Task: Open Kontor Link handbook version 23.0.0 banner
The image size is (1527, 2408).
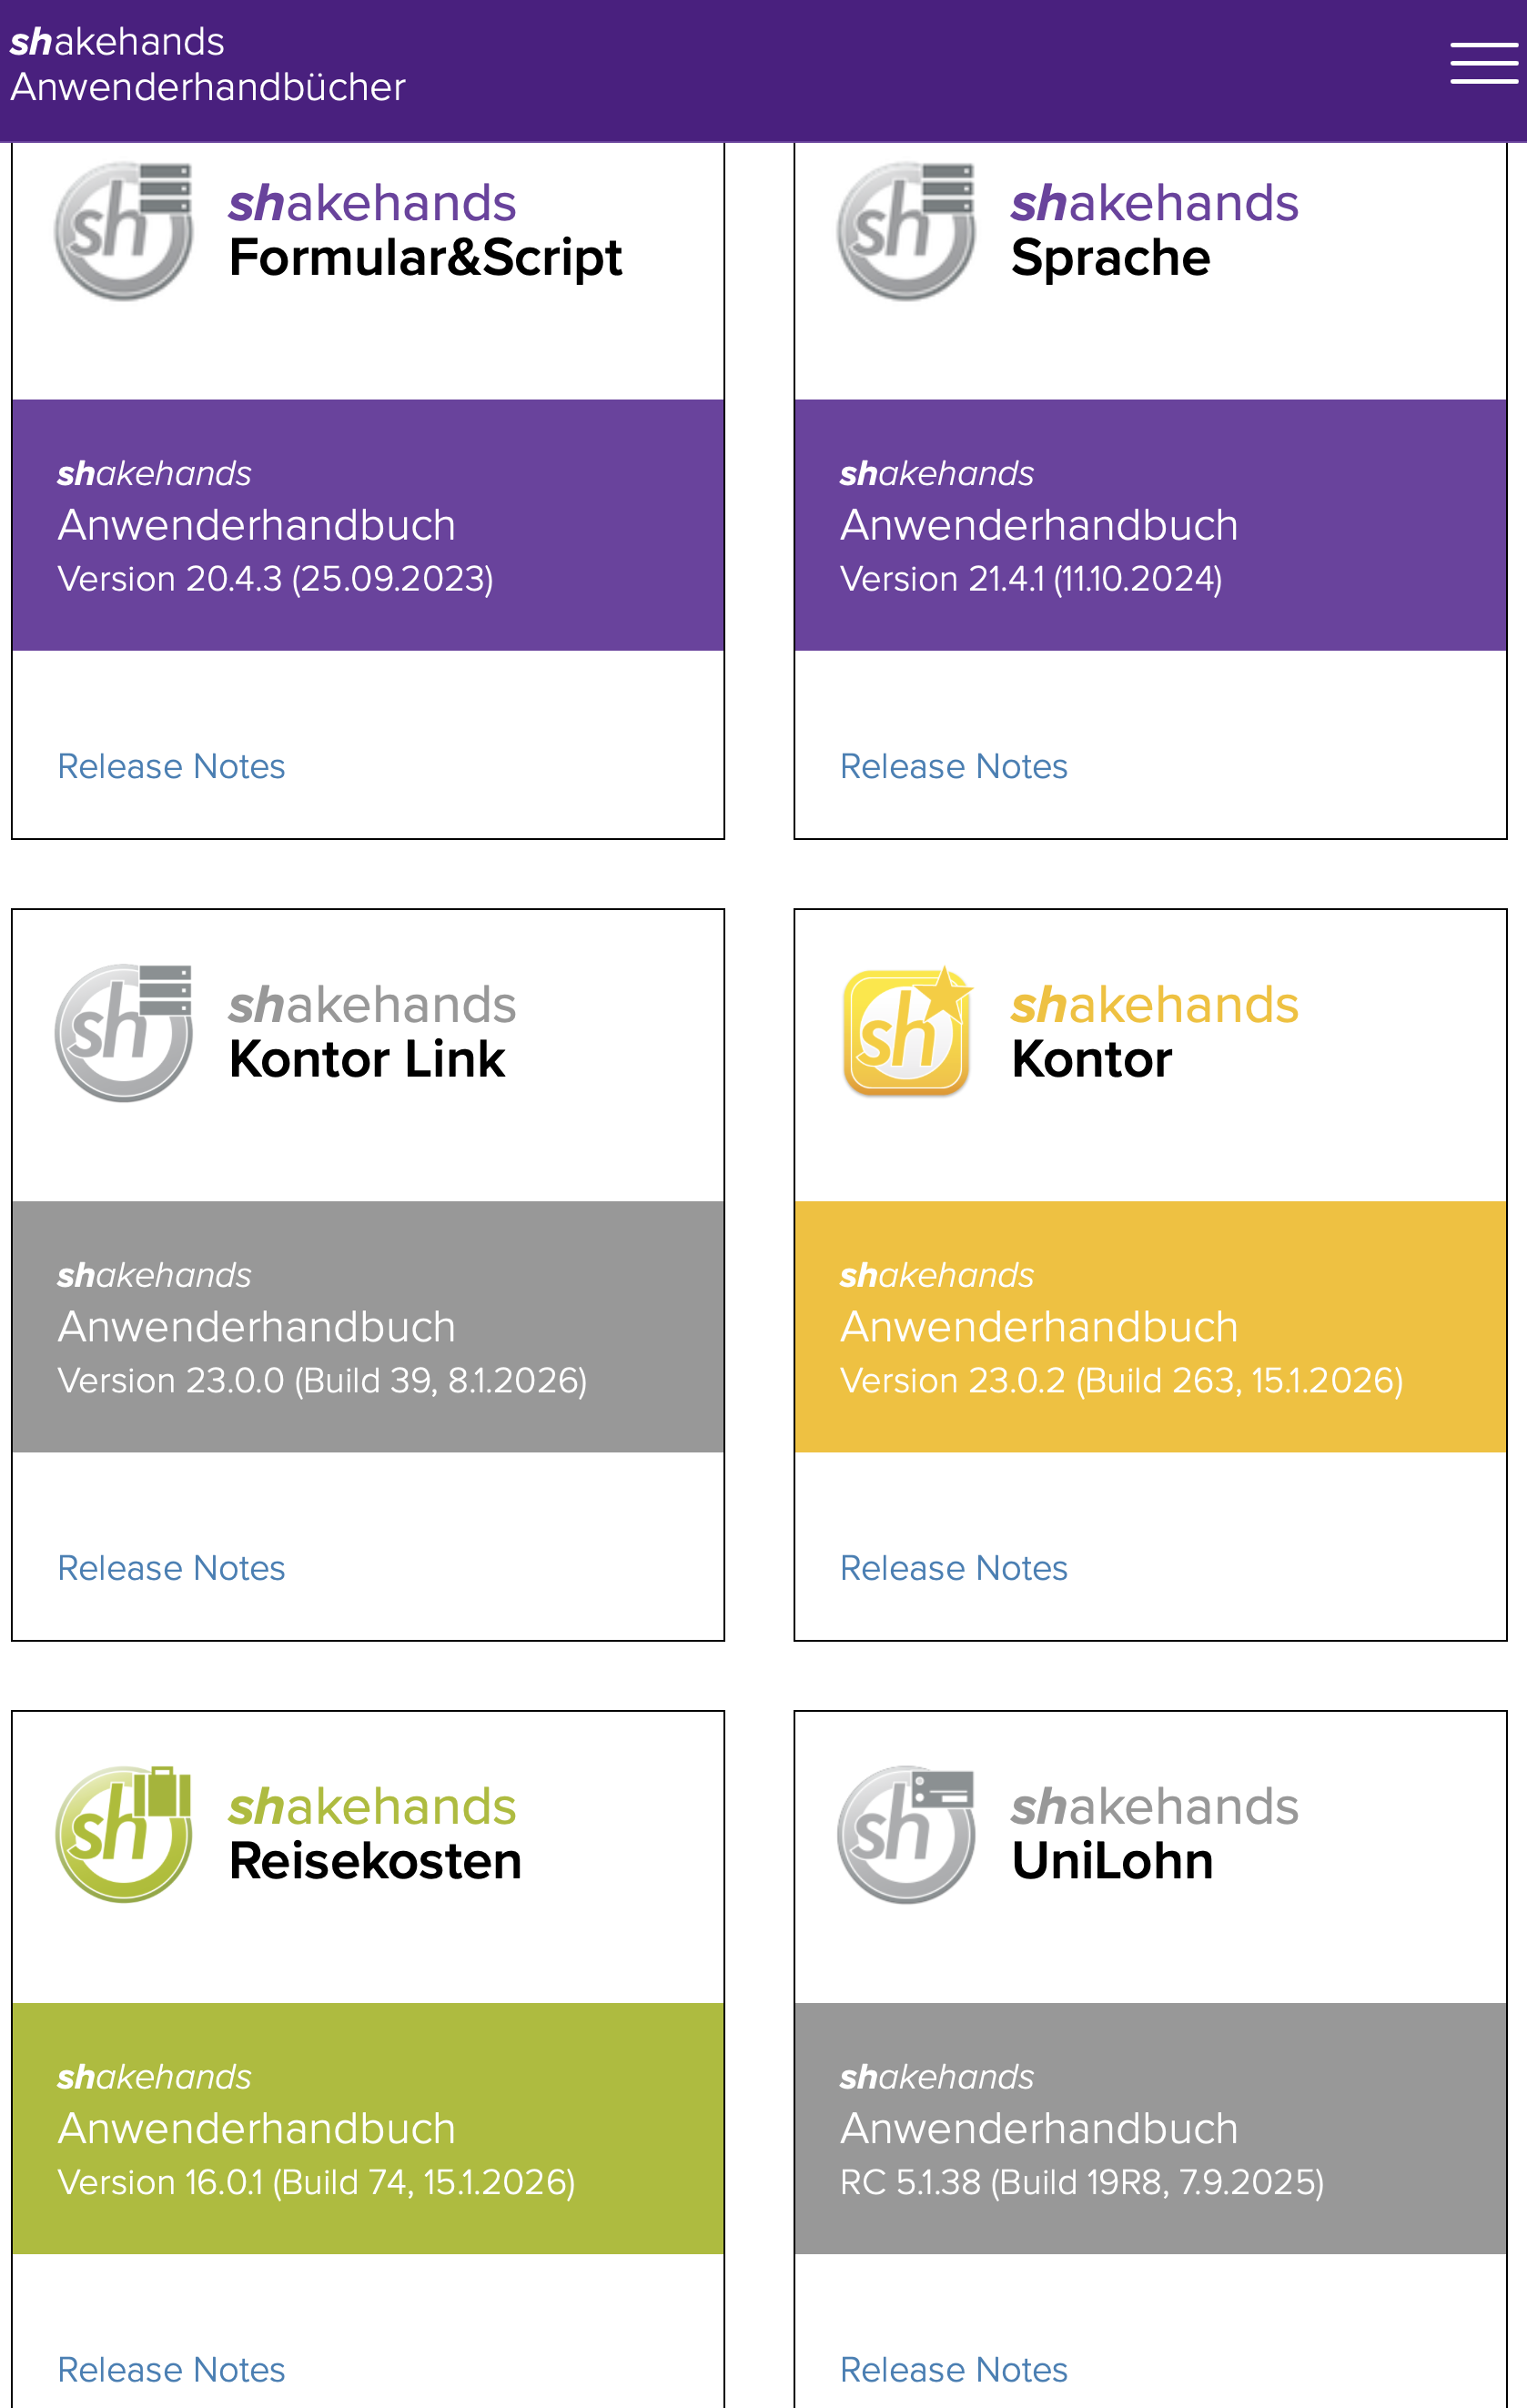Action: 367,1327
